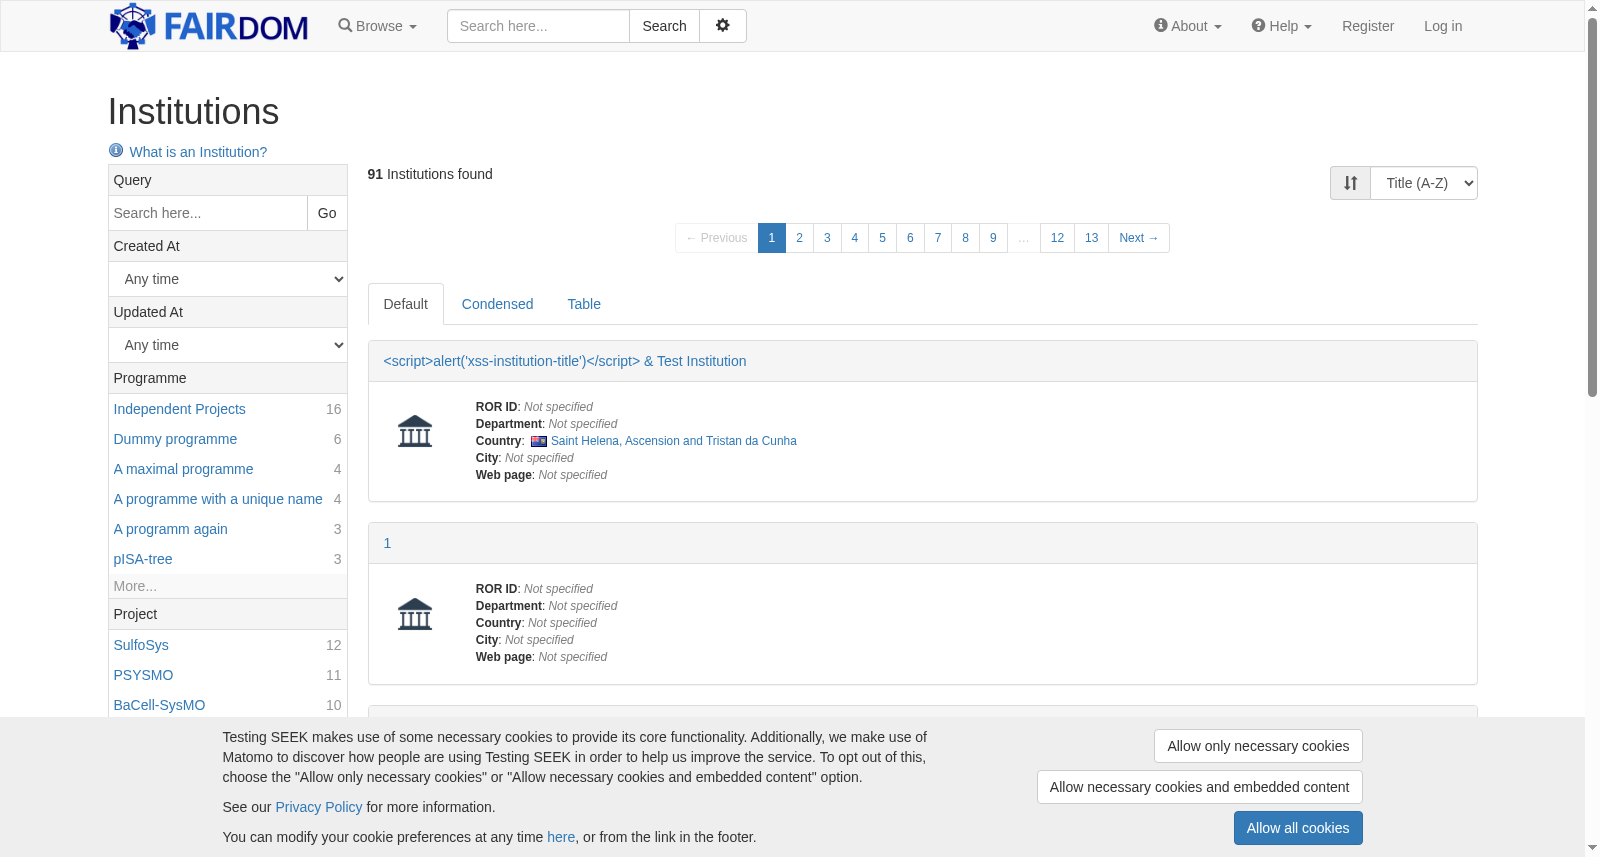Filter by Independent Projects programme
Image resolution: width=1600 pixels, height=857 pixels.
(x=180, y=409)
